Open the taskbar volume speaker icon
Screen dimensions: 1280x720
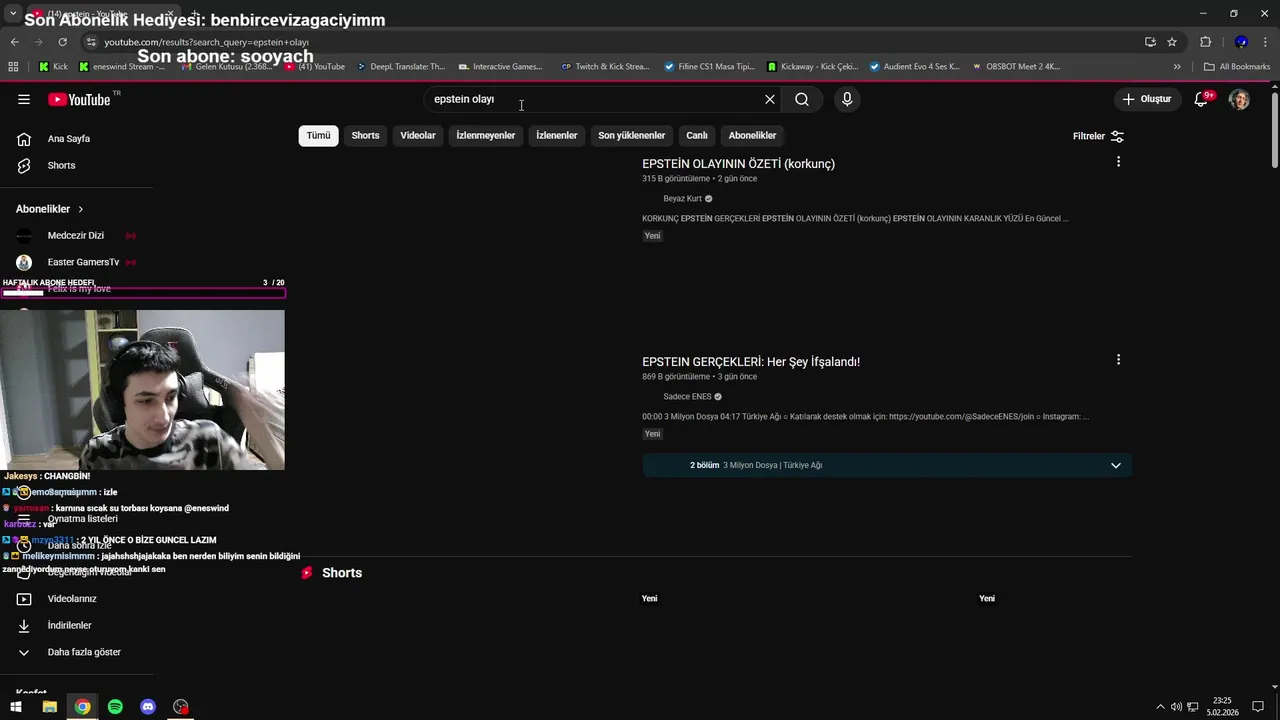[x=1176, y=707]
